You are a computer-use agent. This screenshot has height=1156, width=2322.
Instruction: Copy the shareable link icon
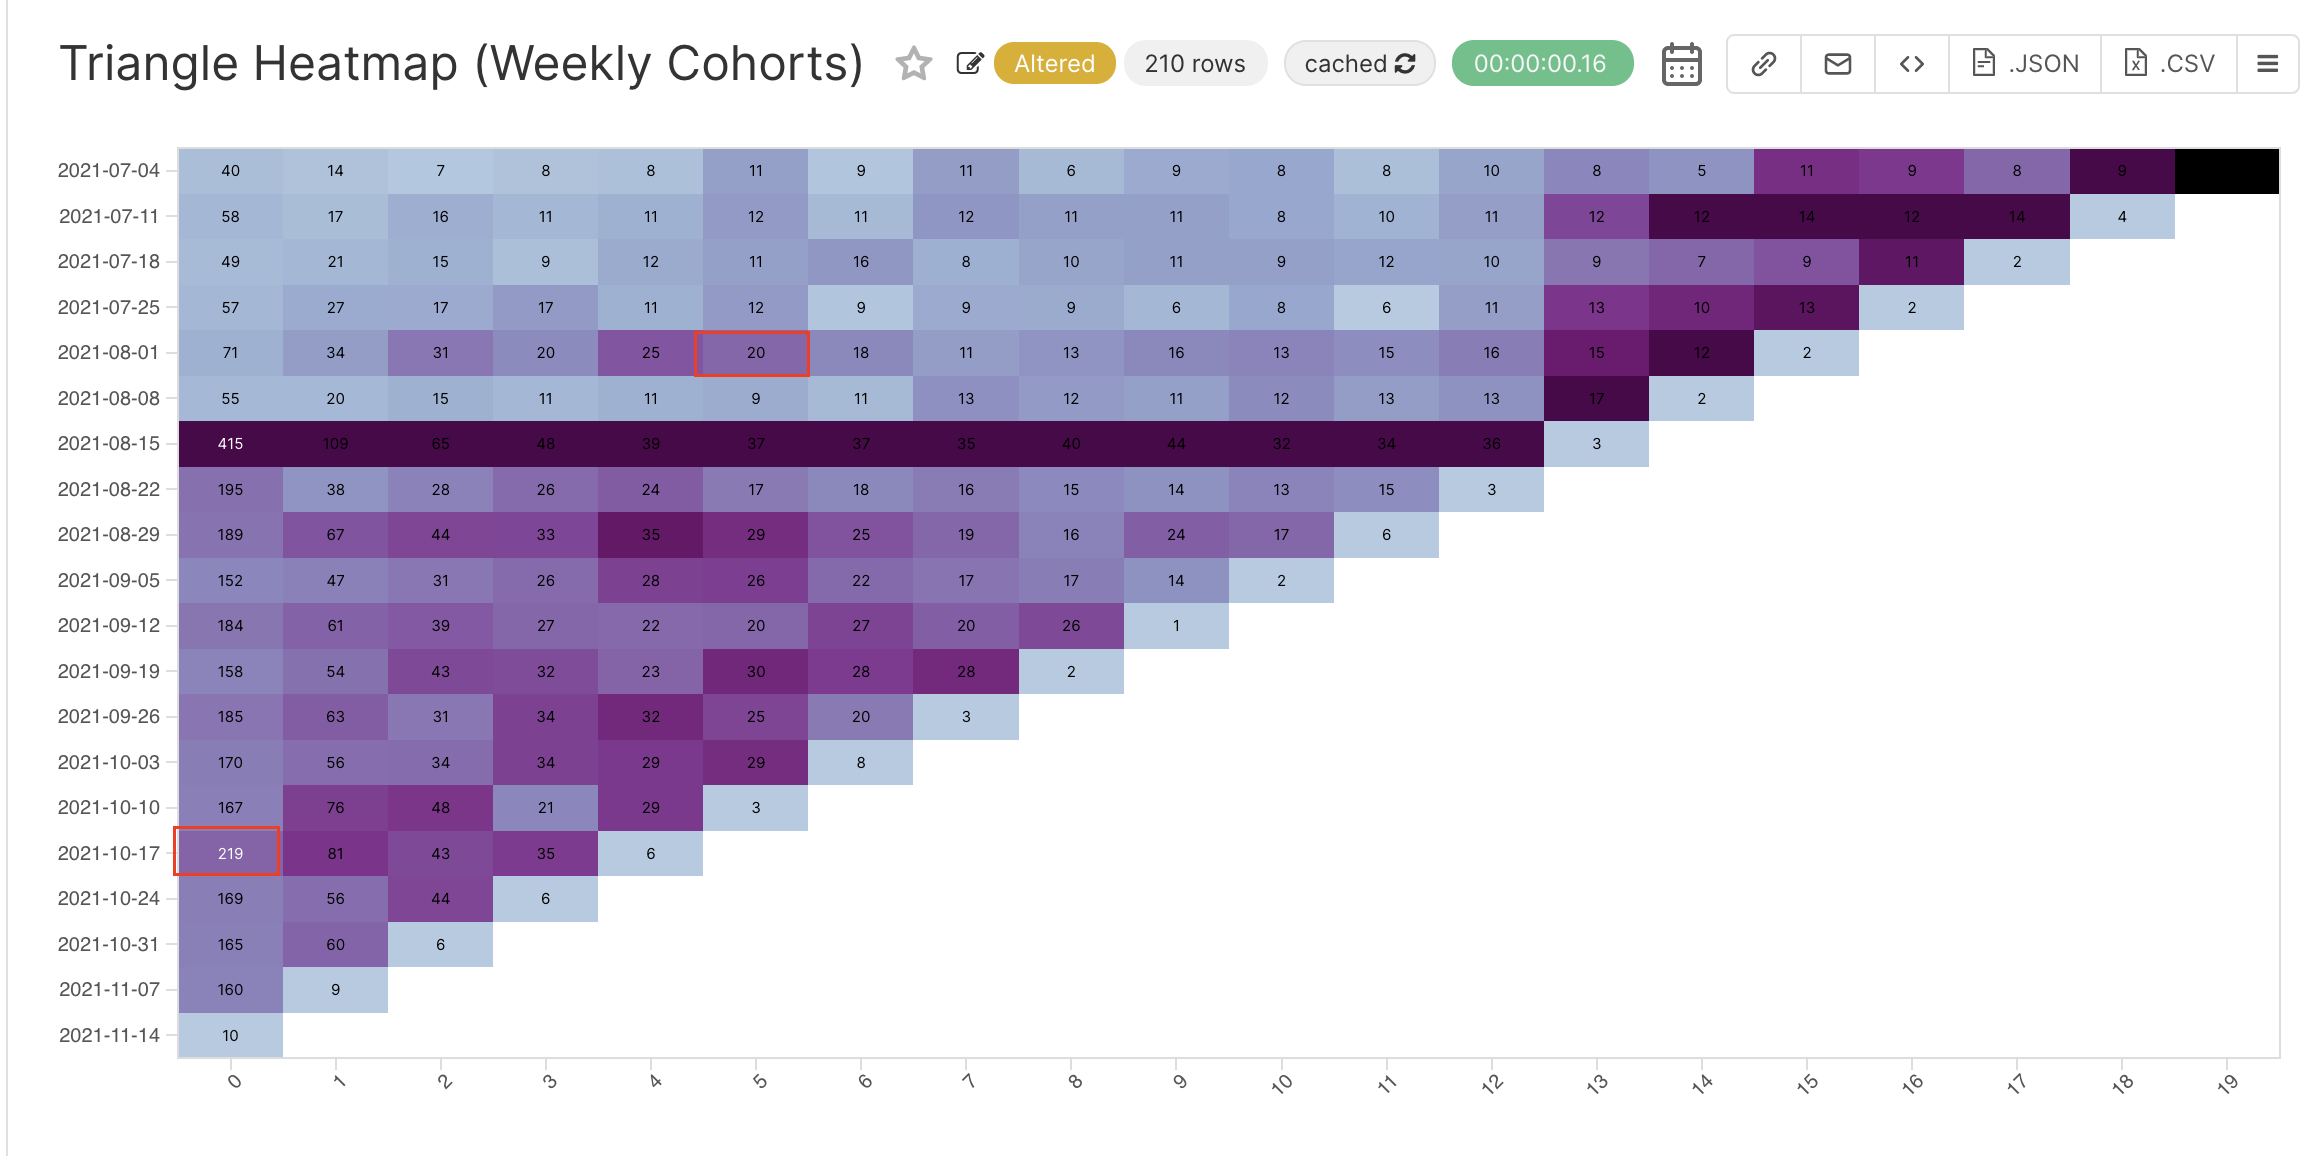tap(1762, 63)
